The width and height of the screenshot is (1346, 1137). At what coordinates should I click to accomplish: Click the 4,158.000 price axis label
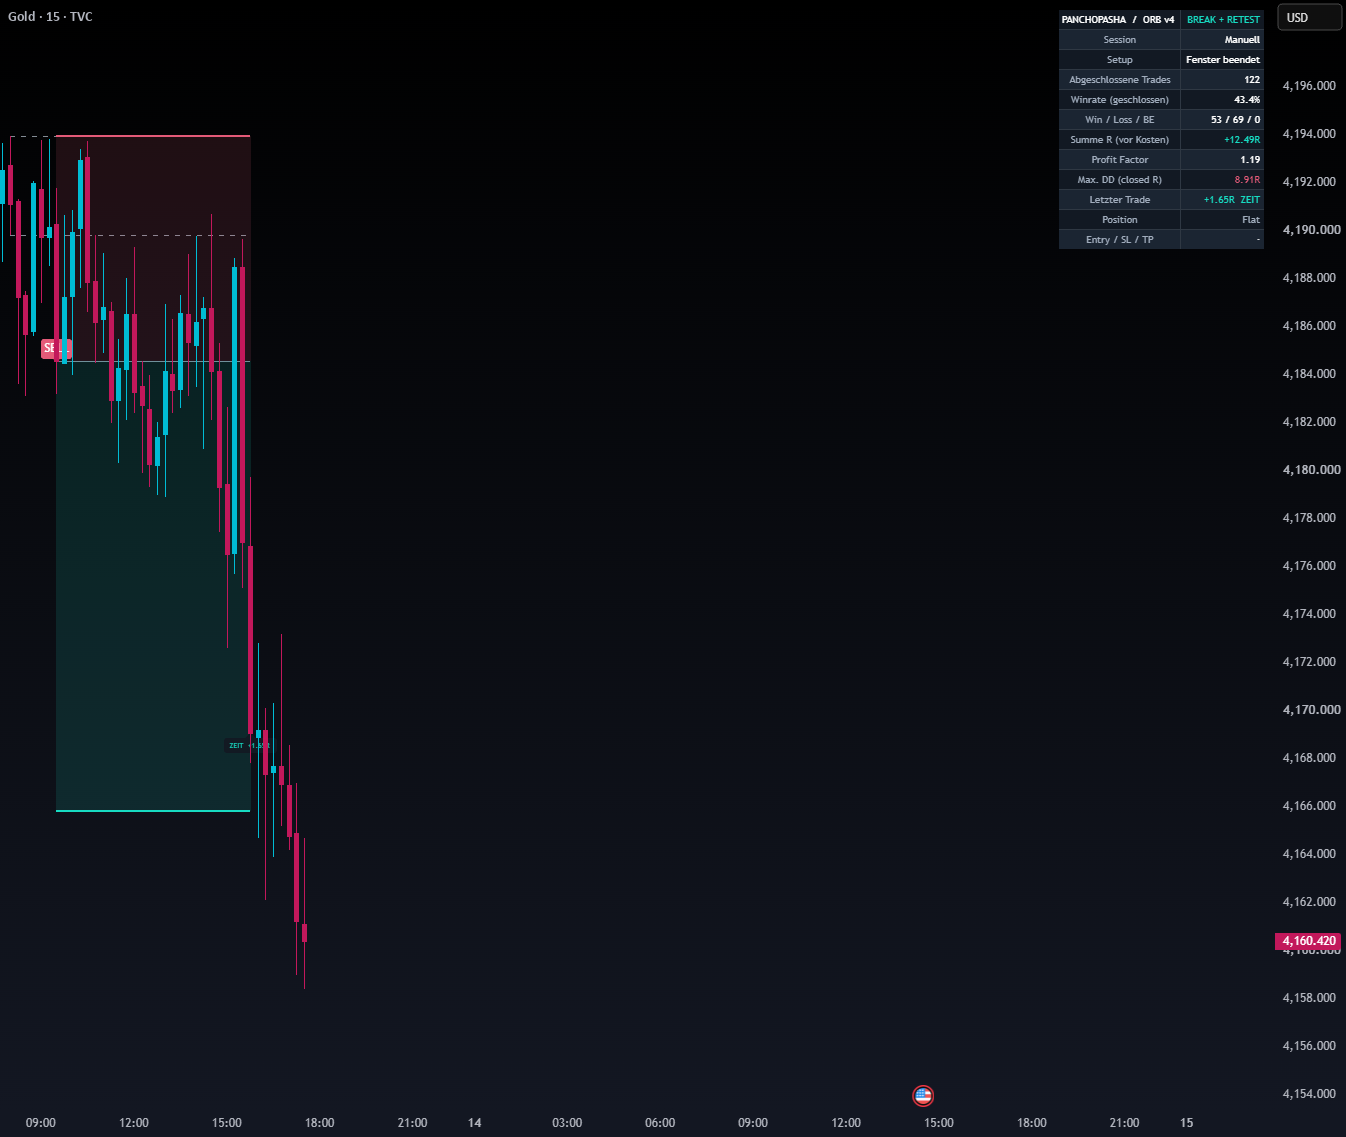1309,998
